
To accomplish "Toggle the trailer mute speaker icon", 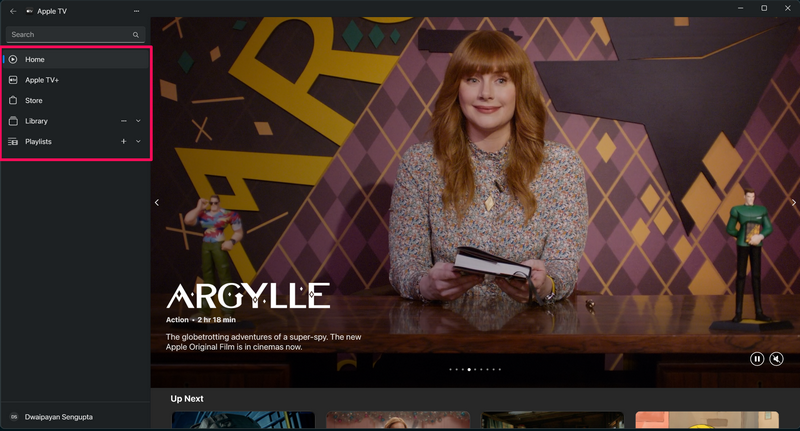I will (x=777, y=359).
